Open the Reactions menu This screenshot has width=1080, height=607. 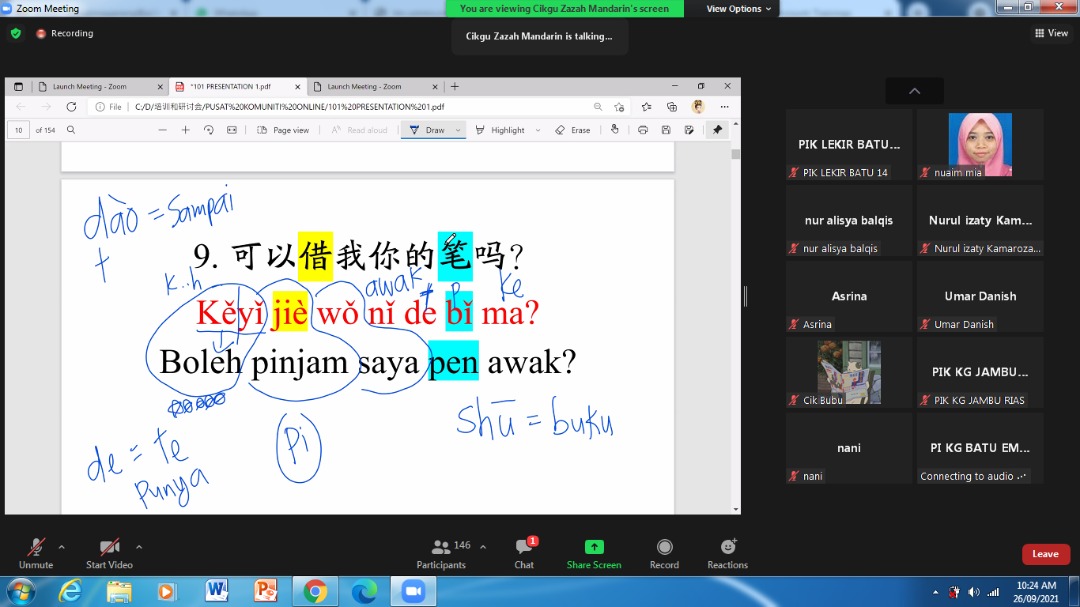click(727, 553)
